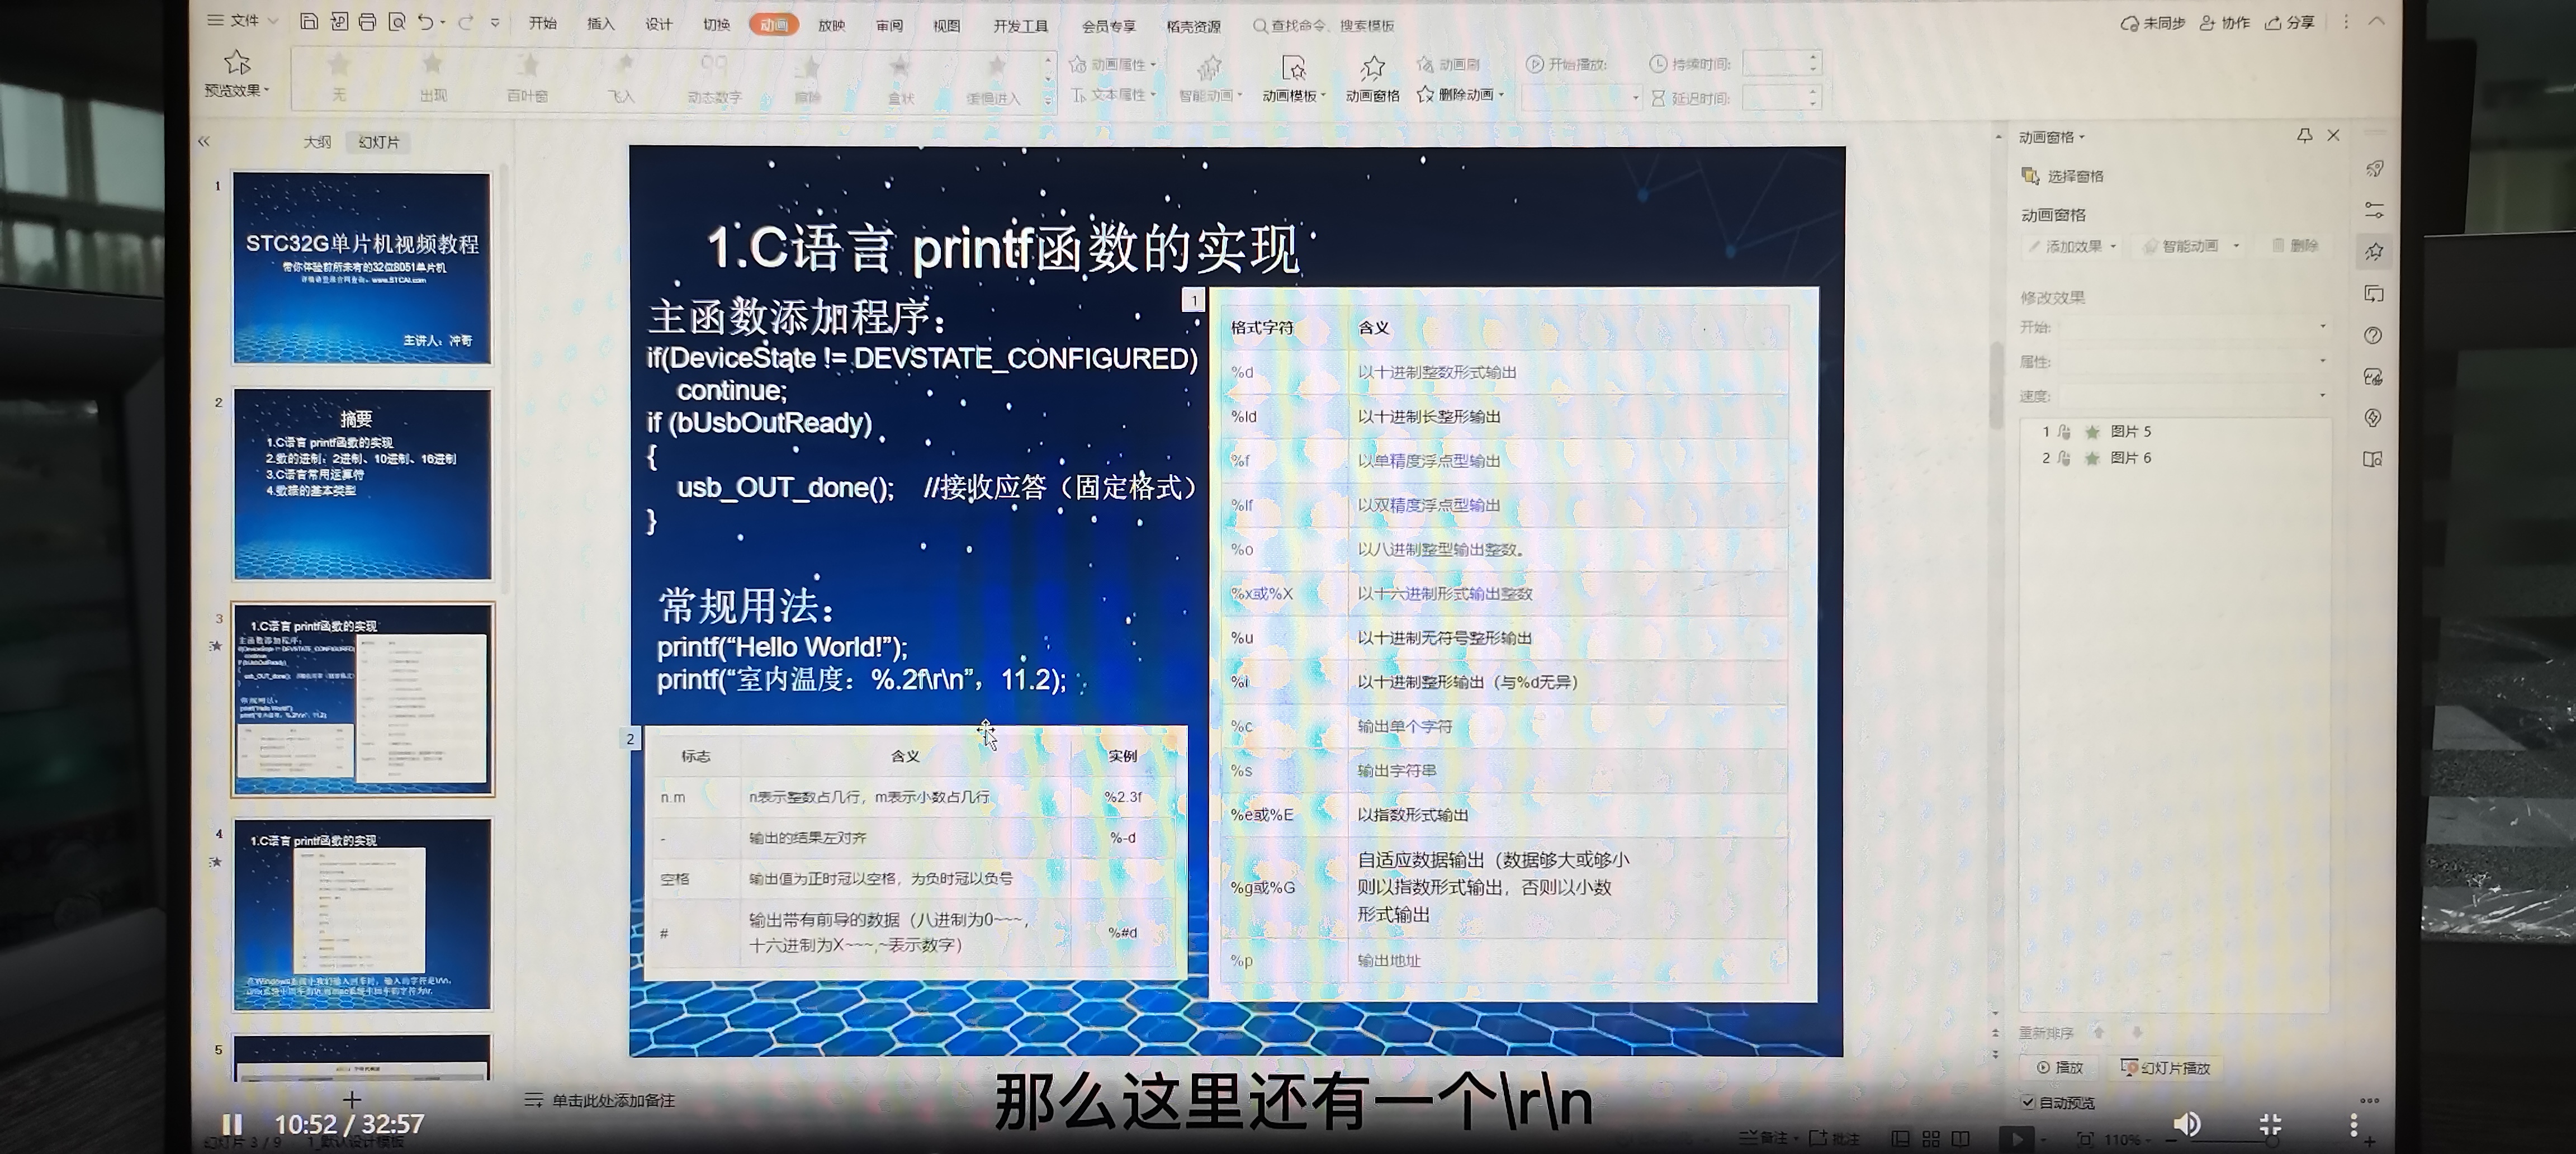Image resolution: width=2576 pixels, height=1154 pixels.
Task: Switch to the 插入 ribbon tab
Action: click(x=601, y=24)
